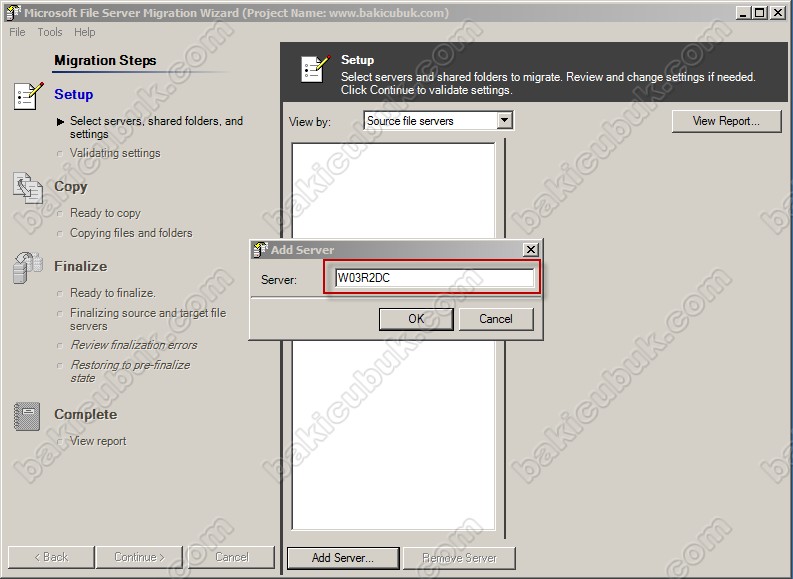Screen dimensions: 793x579
Task: Click the Add Server... button
Action: coord(343,558)
